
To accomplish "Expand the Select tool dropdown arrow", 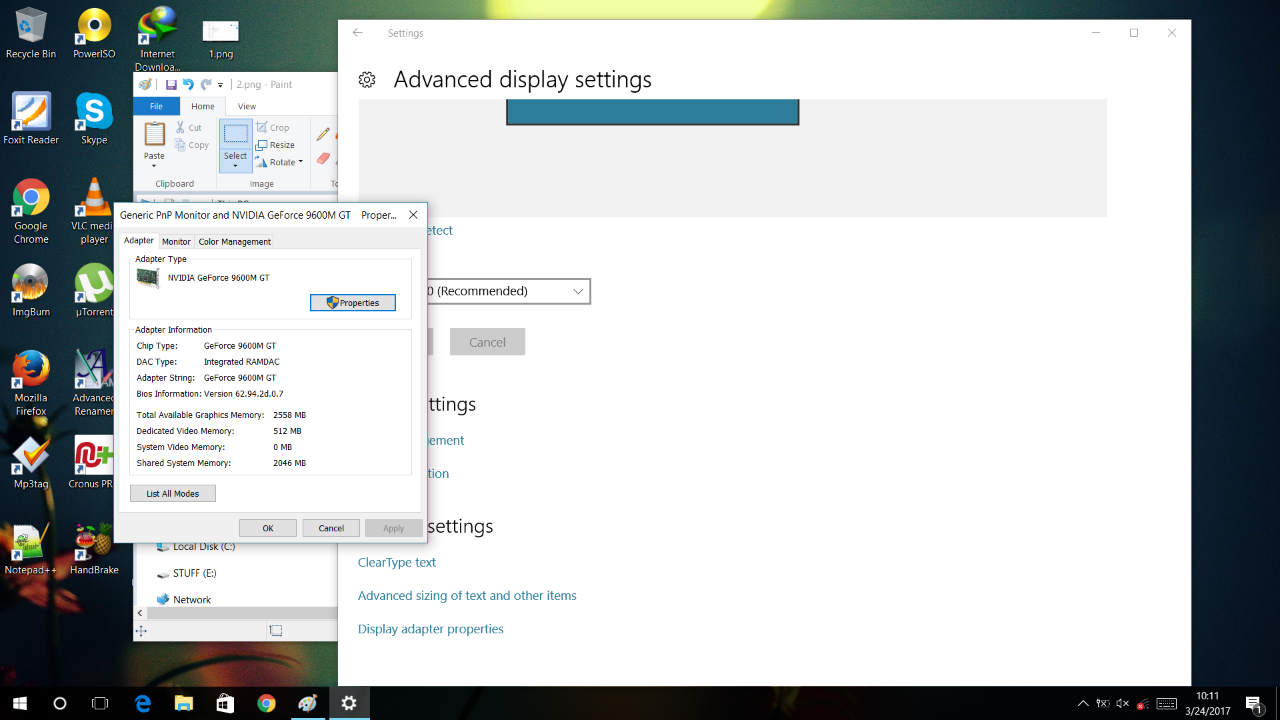I will coord(235,167).
